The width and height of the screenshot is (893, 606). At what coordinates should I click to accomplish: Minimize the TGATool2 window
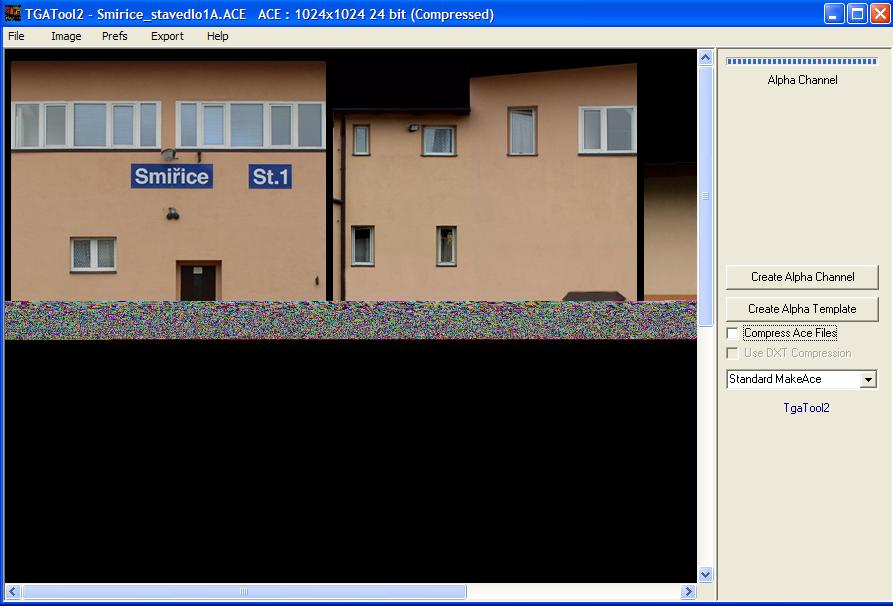[x=834, y=14]
